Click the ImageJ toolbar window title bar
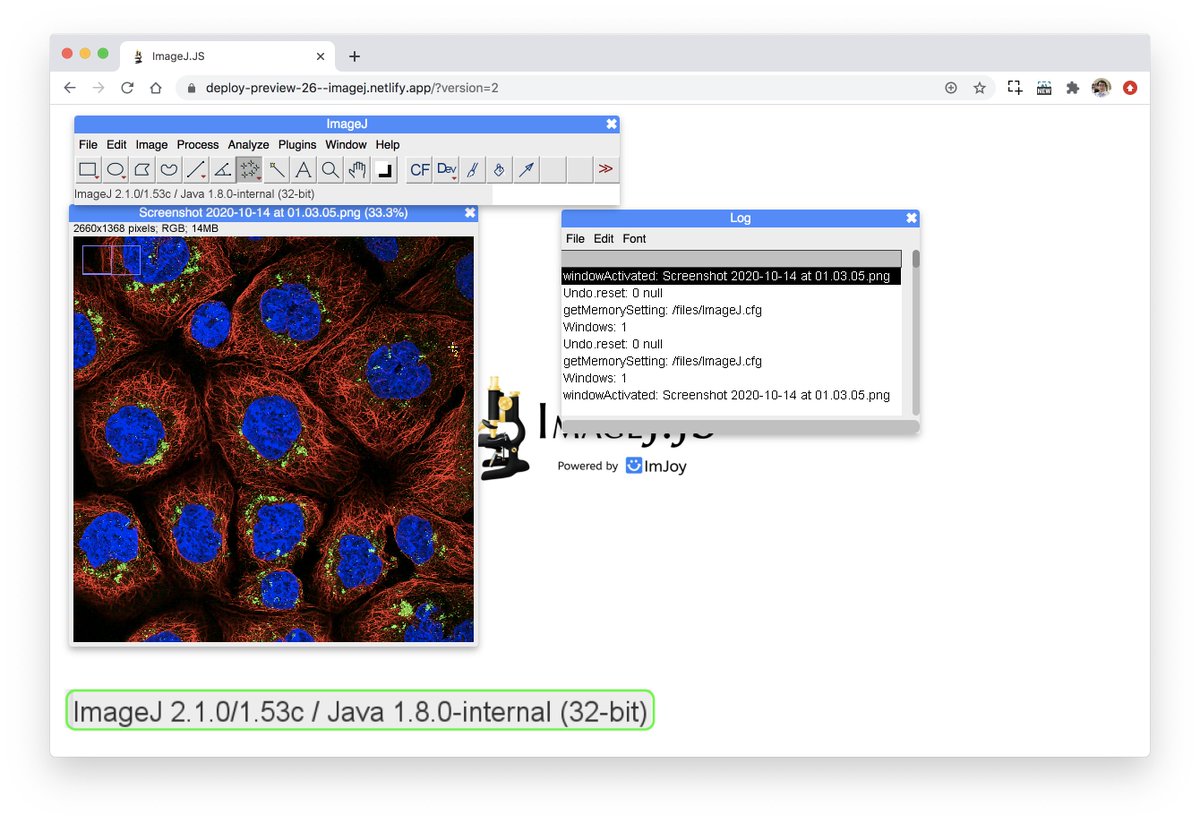 click(x=347, y=124)
